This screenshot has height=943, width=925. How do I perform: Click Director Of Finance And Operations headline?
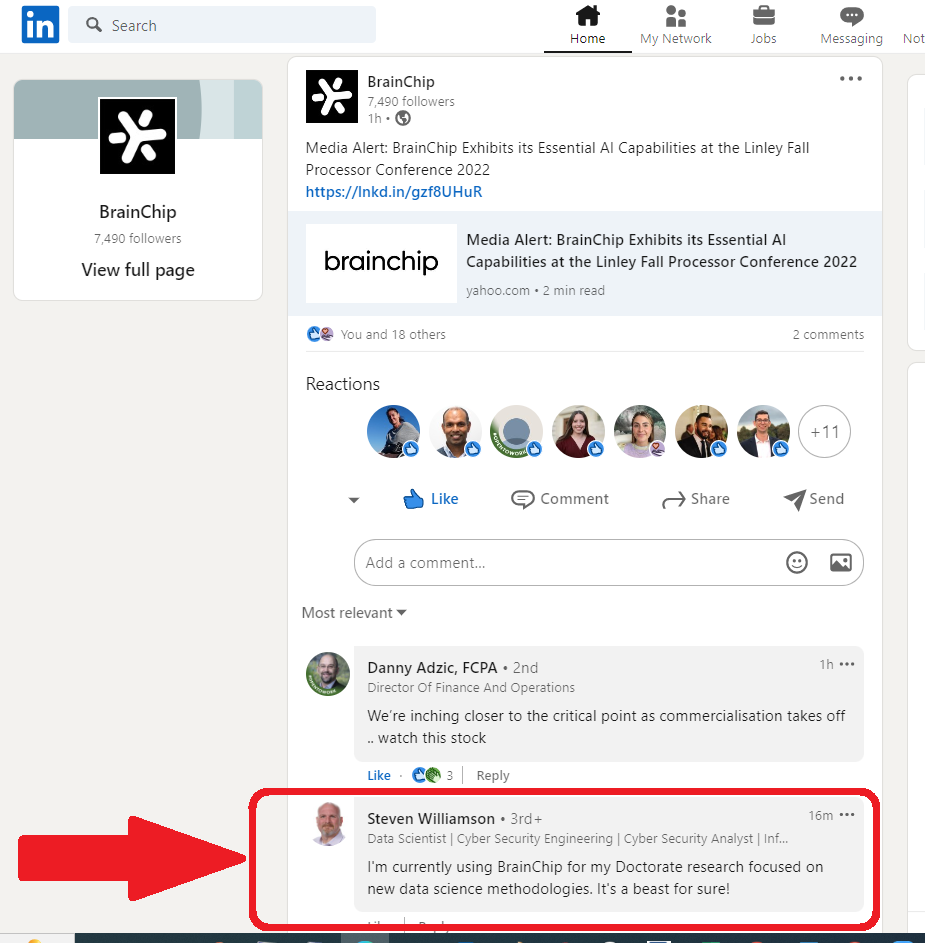tap(471, 687)
